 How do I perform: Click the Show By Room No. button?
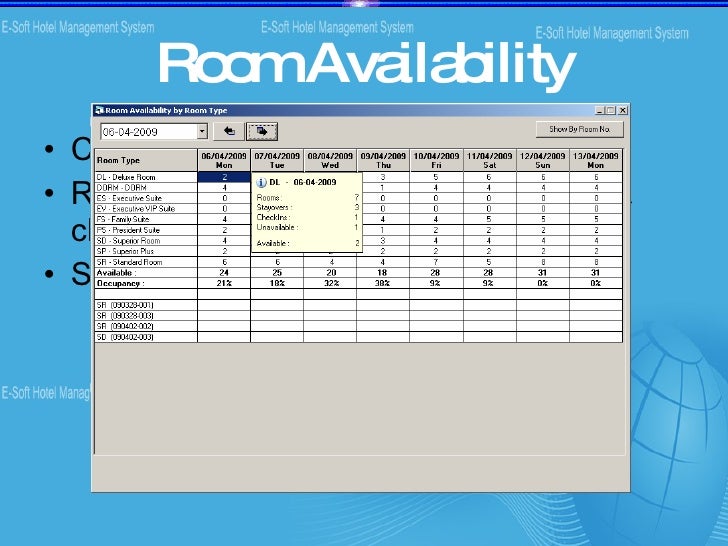[x=579, y=129]
